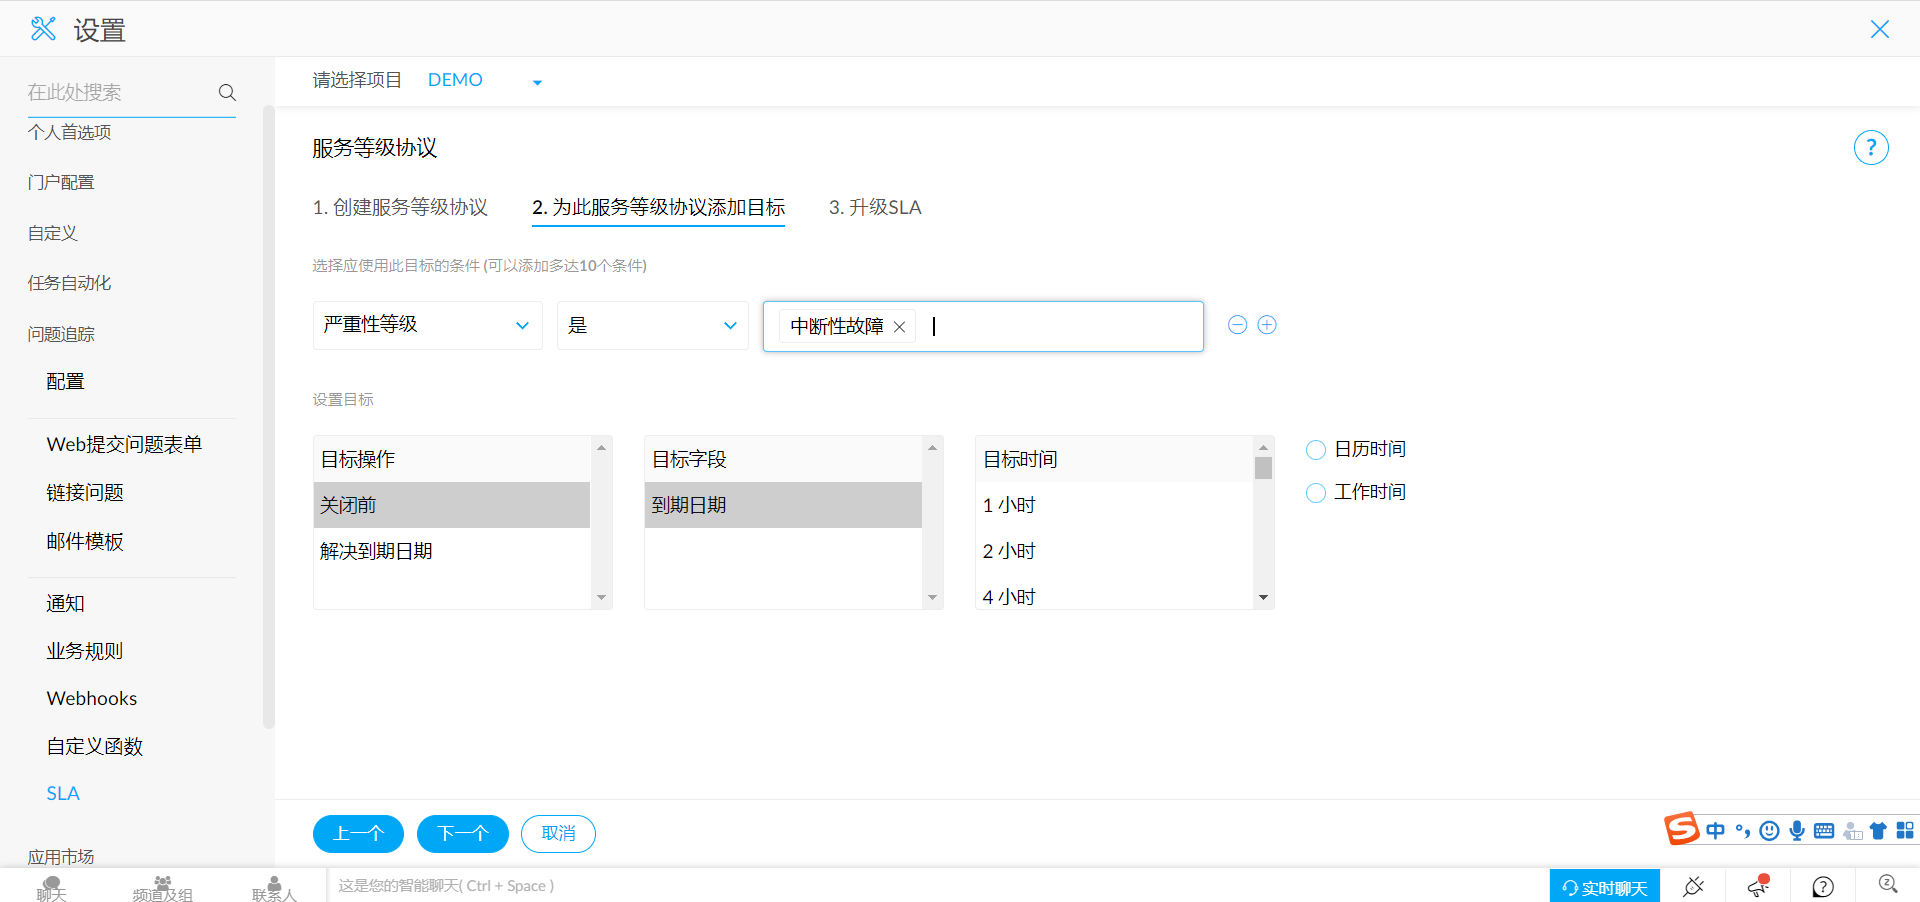The width and height of the screenshot is (1920, 902).
Task: Open the 是 operator dropdown
Action: coord(652,325)
